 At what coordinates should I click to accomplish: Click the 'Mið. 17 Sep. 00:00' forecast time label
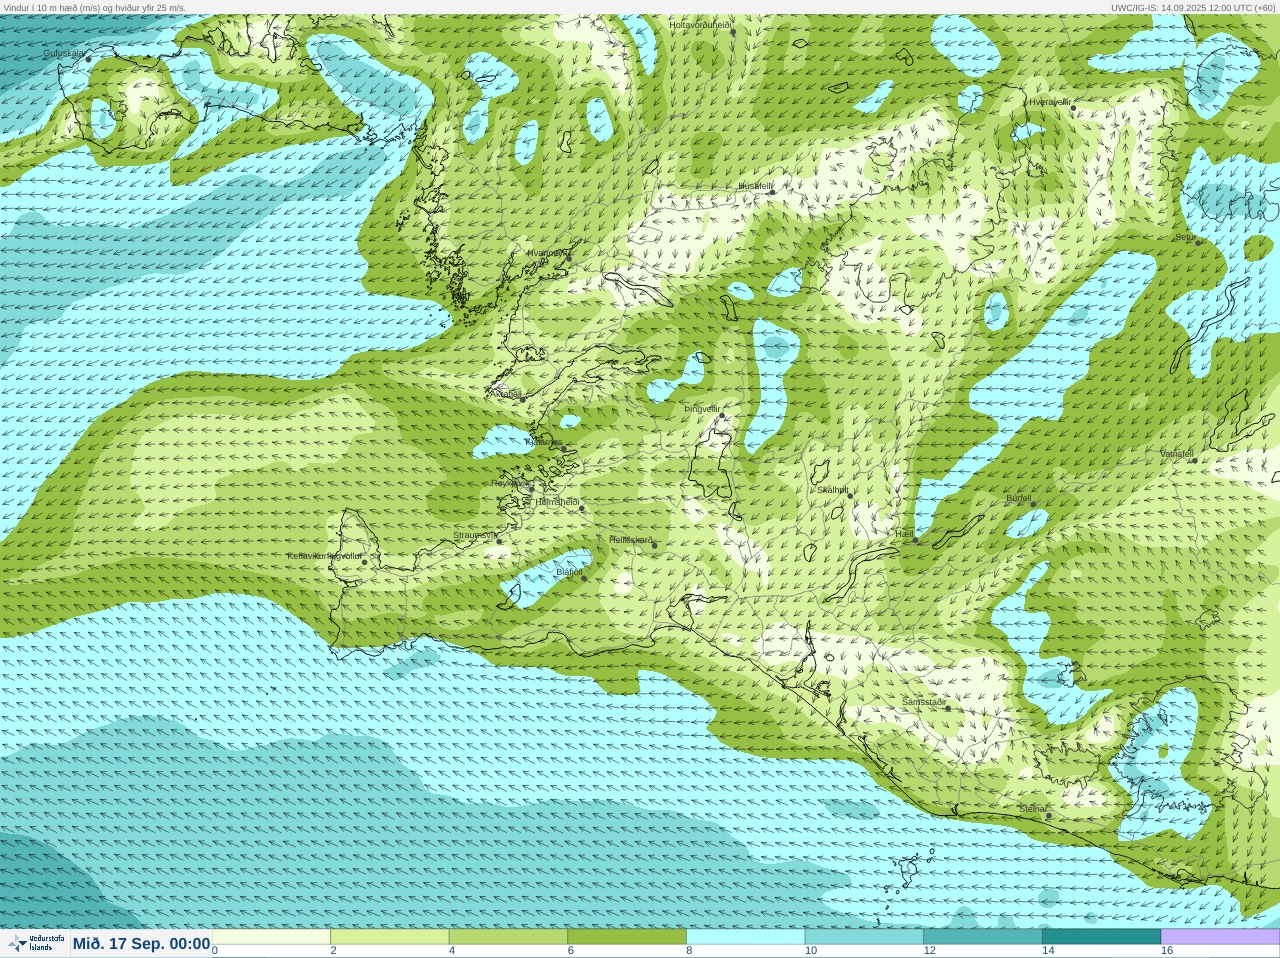tap(141, 944)
